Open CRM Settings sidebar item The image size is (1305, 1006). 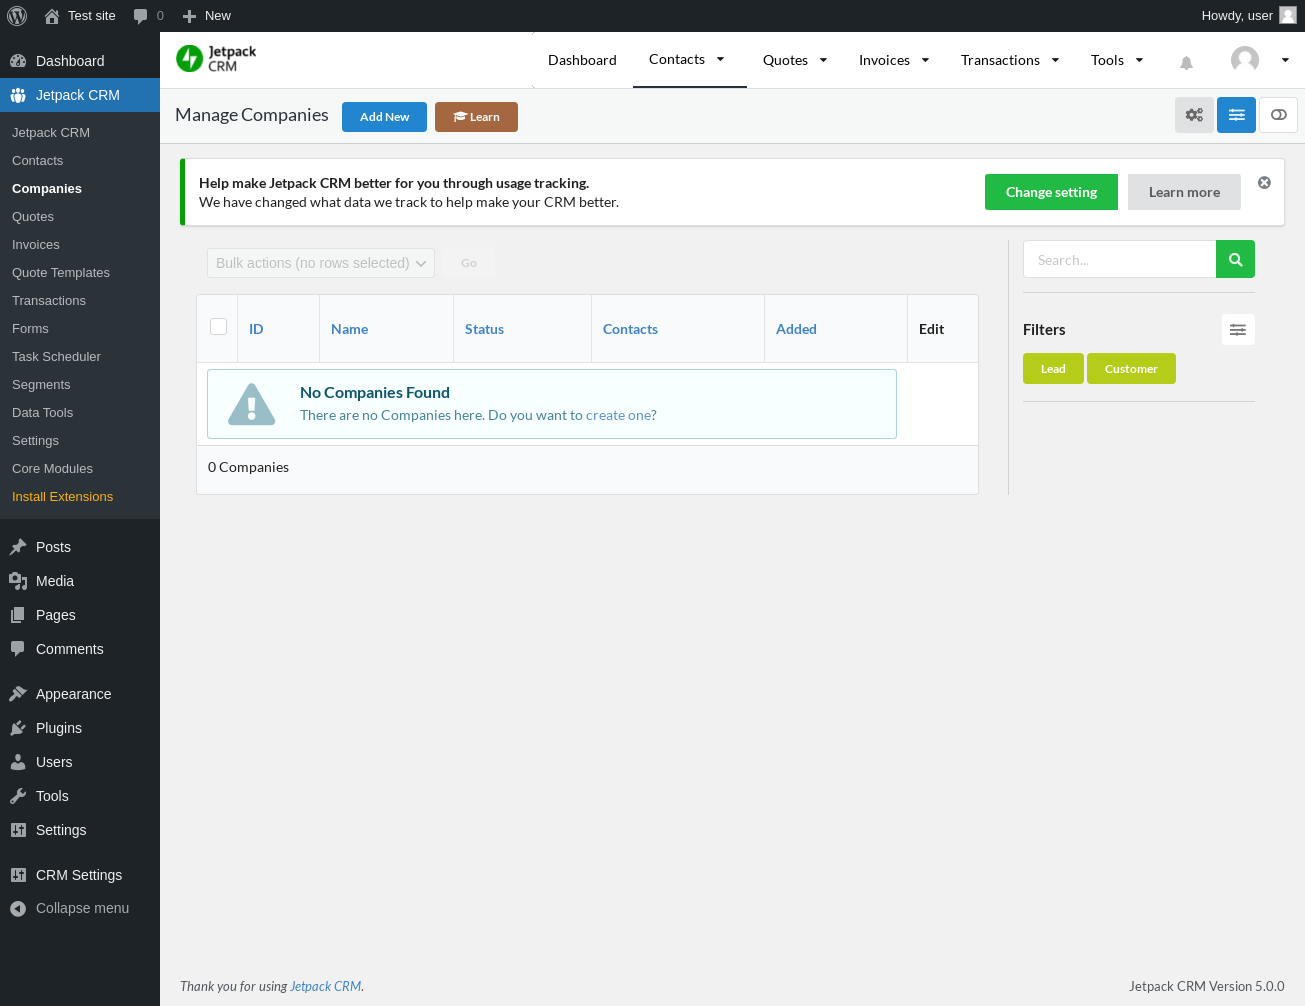[x=80, y=875]
